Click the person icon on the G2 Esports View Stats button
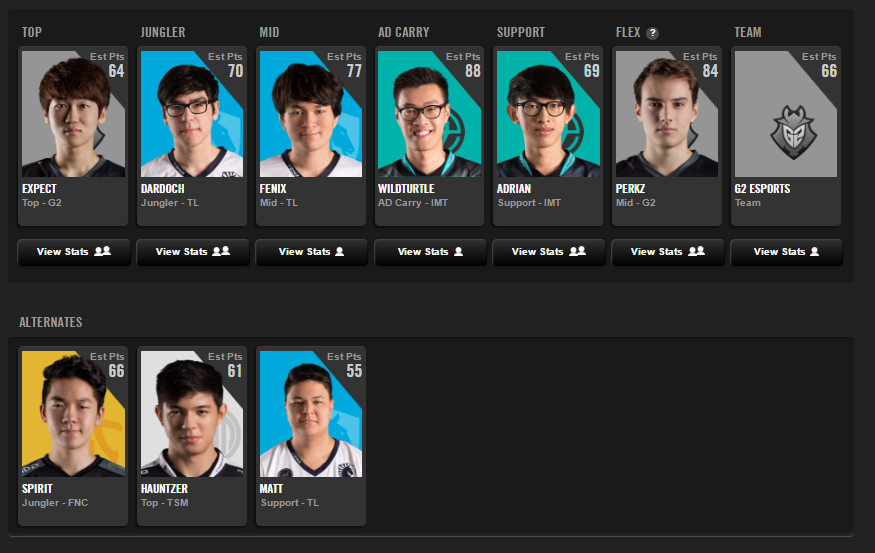The height and width of the screenshot is (553, 875). (814, 252)
